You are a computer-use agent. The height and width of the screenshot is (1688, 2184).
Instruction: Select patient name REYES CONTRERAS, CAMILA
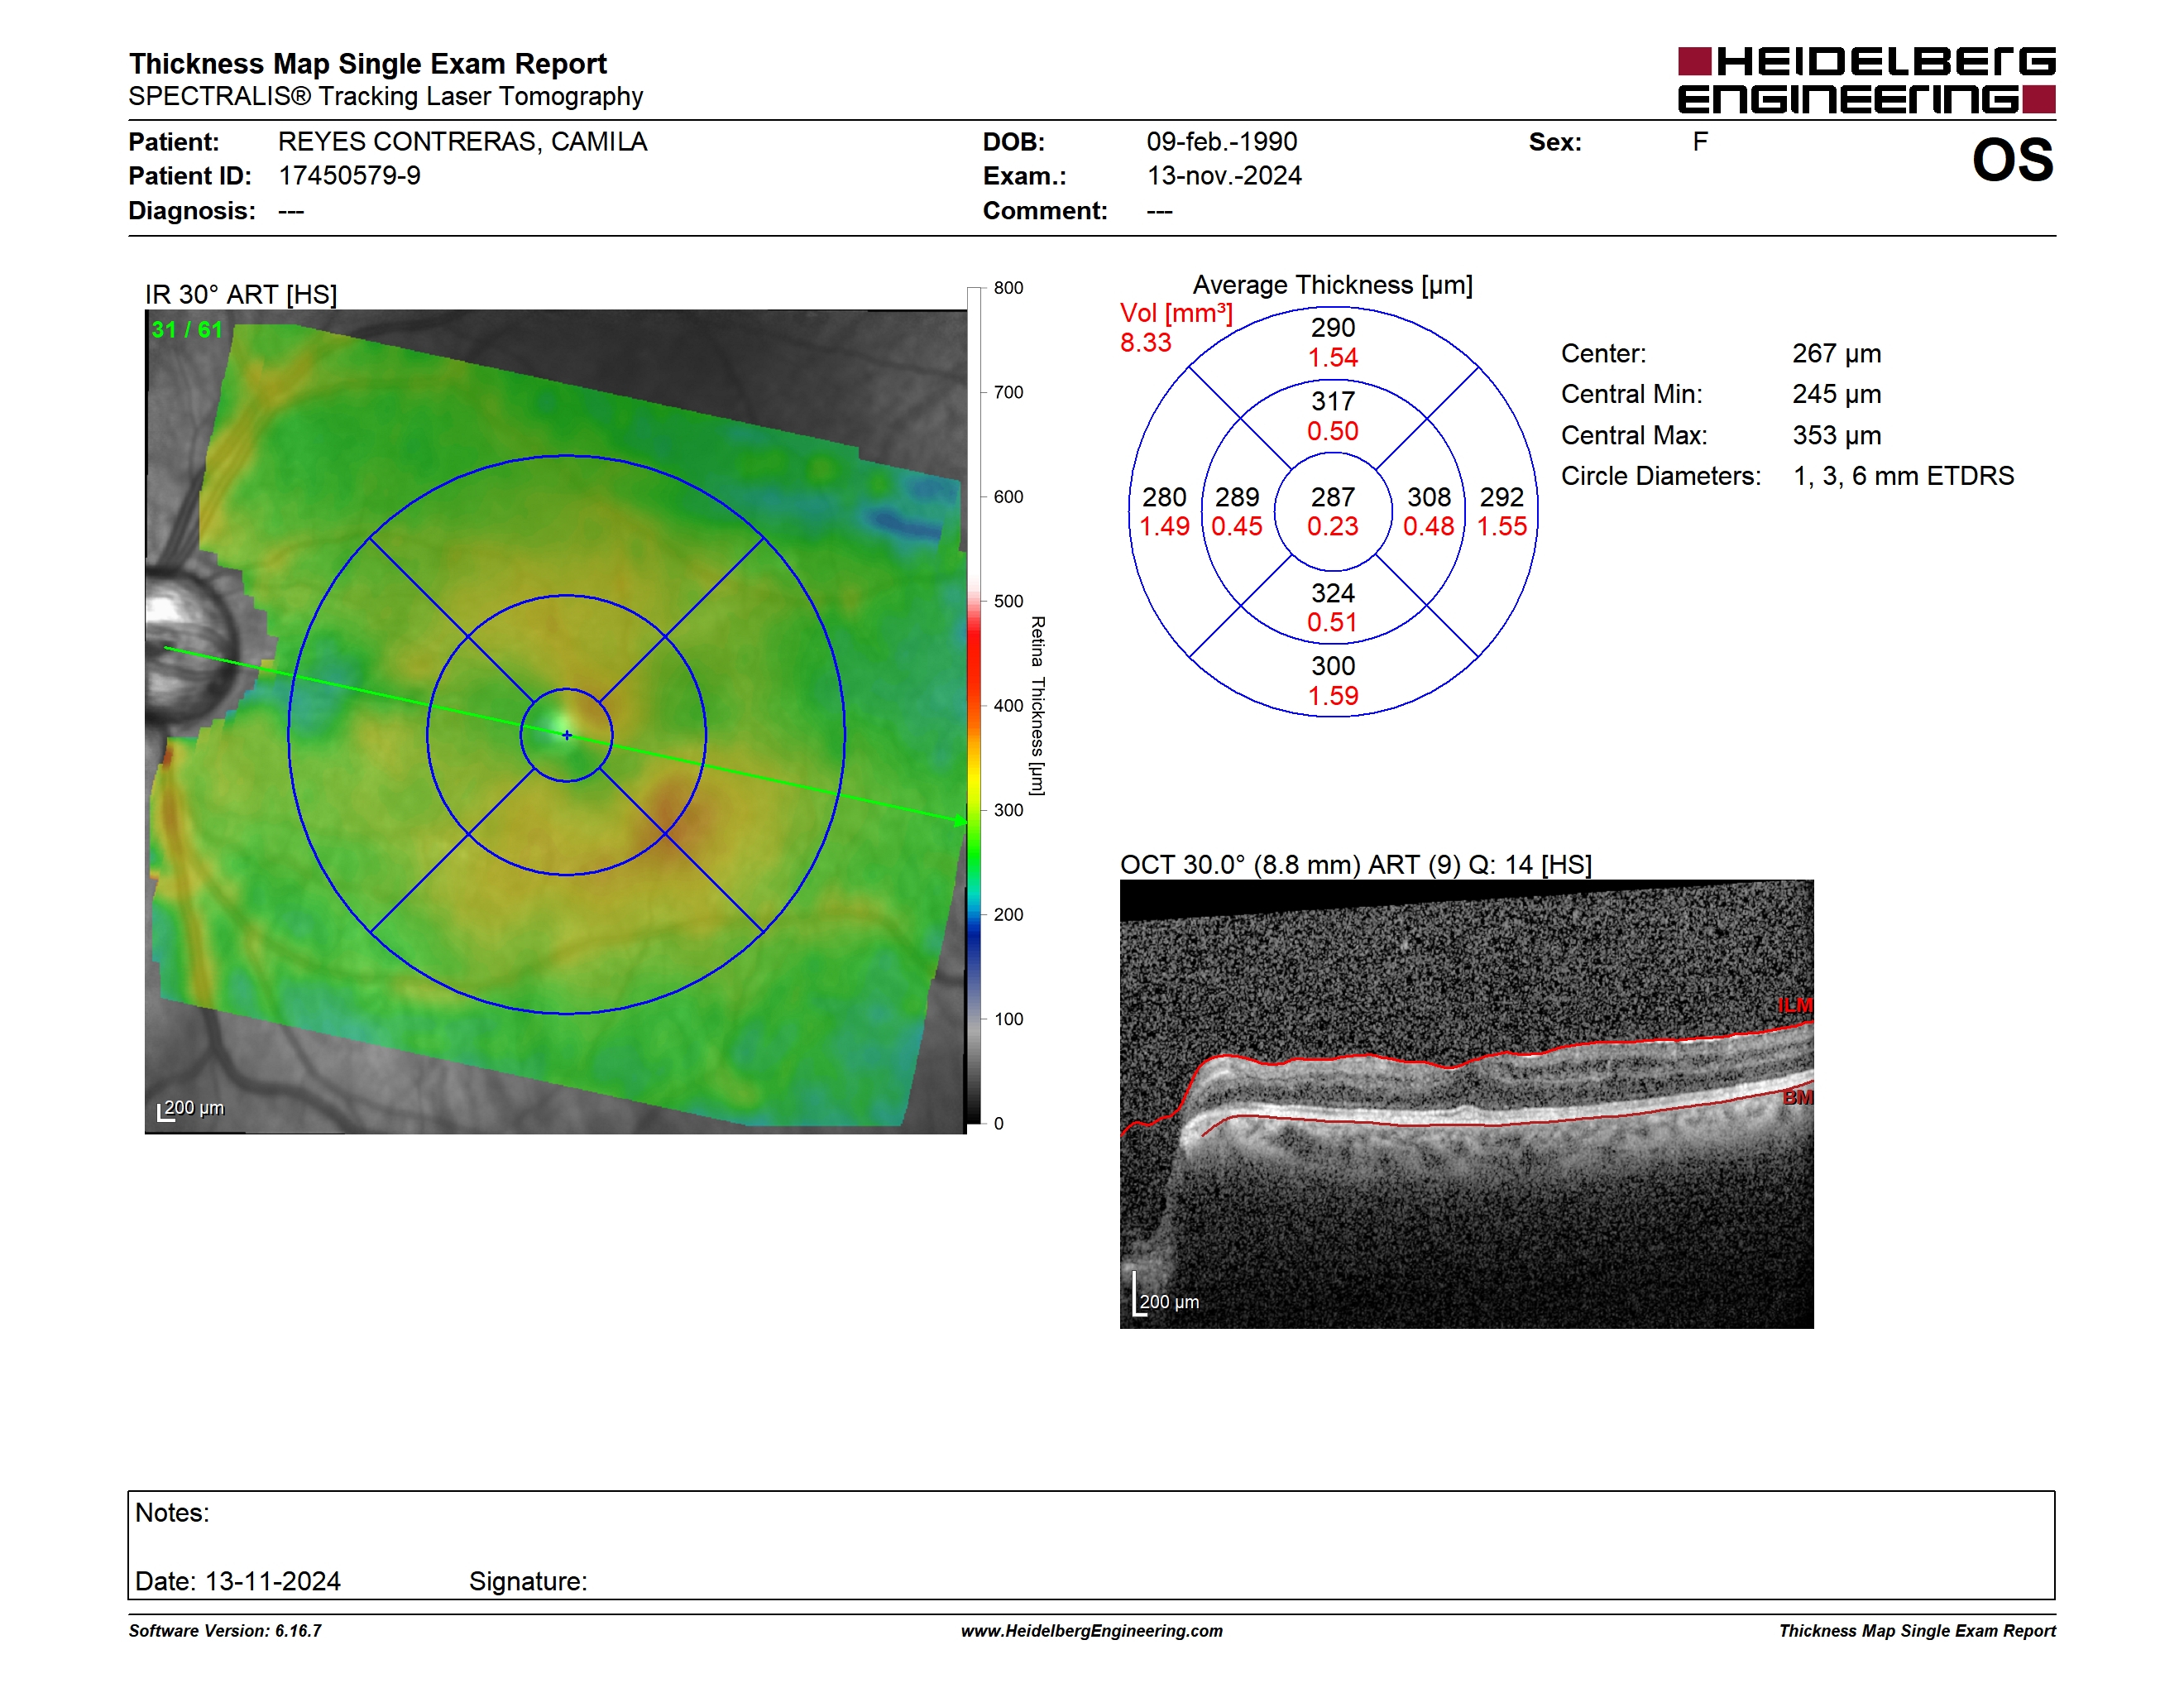tap(462, 142)
